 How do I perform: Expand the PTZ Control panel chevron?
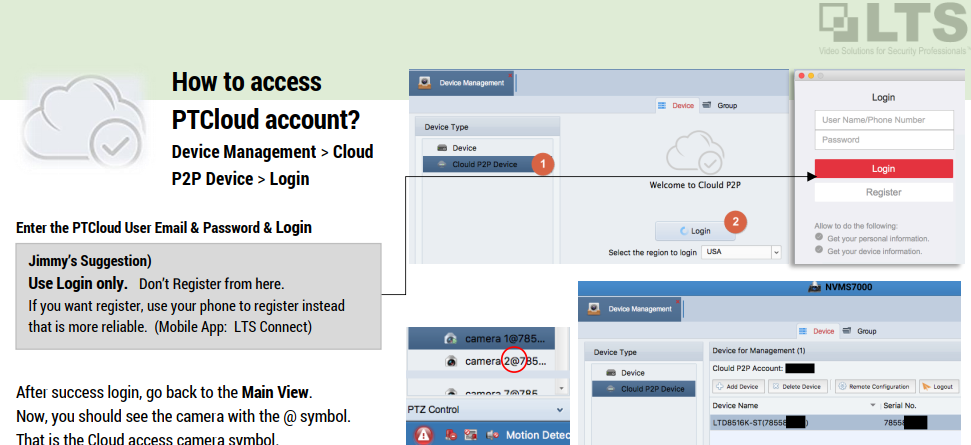(x=559, y=410)
